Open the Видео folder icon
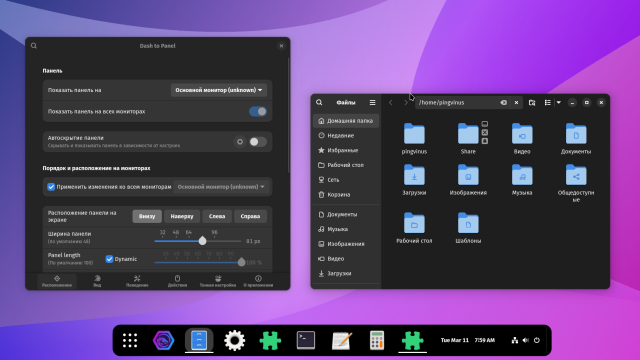 tap(522, 134)
